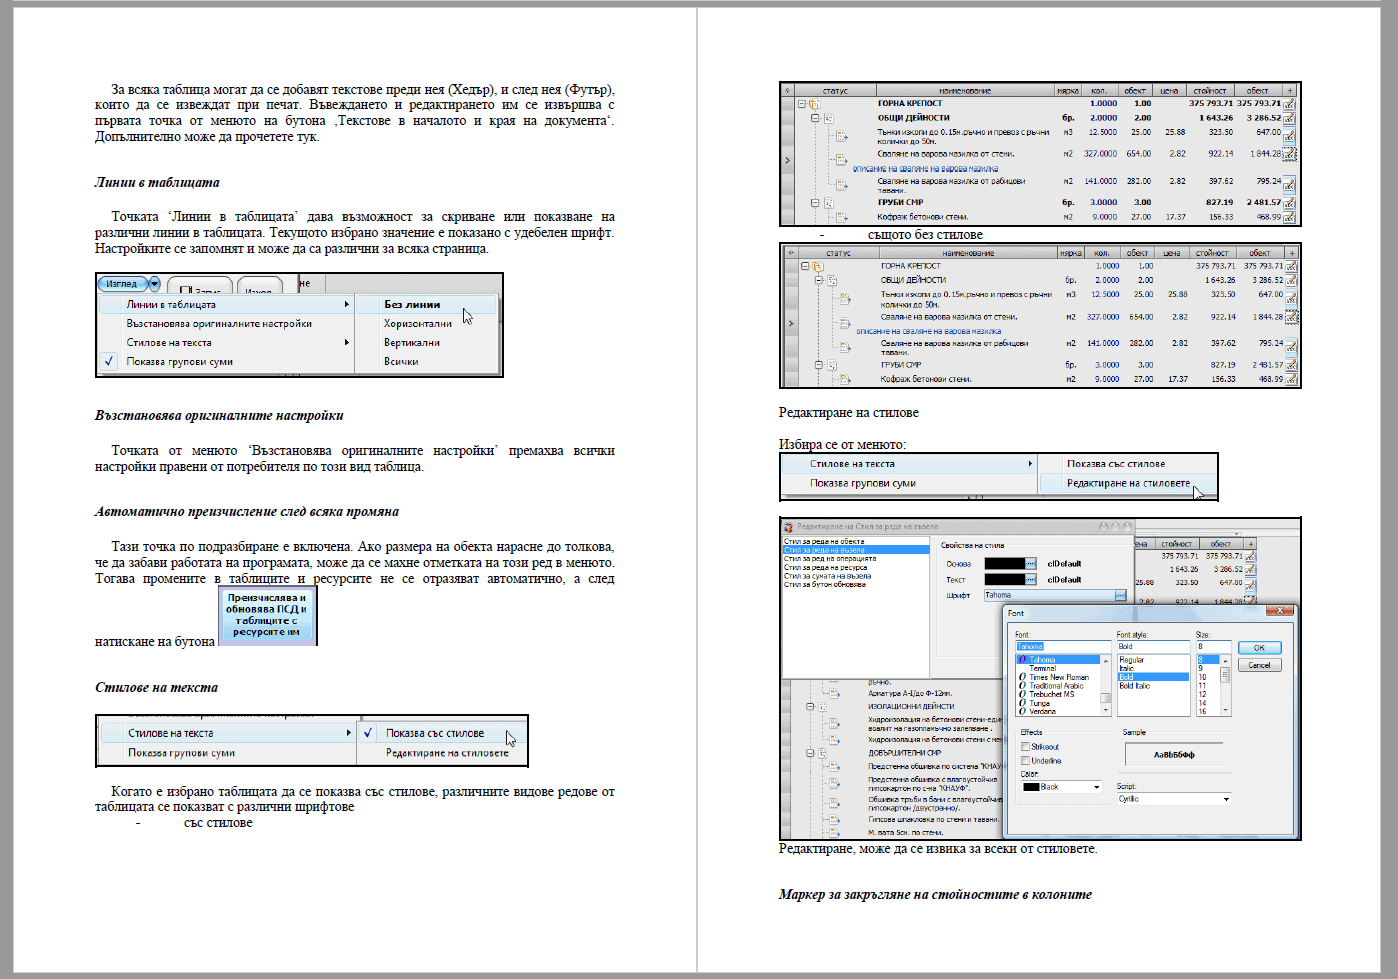This screenshot has width=1398, height=979.
Task: Click OK in the Font dialog
Action: click(x=1259, y=648)
